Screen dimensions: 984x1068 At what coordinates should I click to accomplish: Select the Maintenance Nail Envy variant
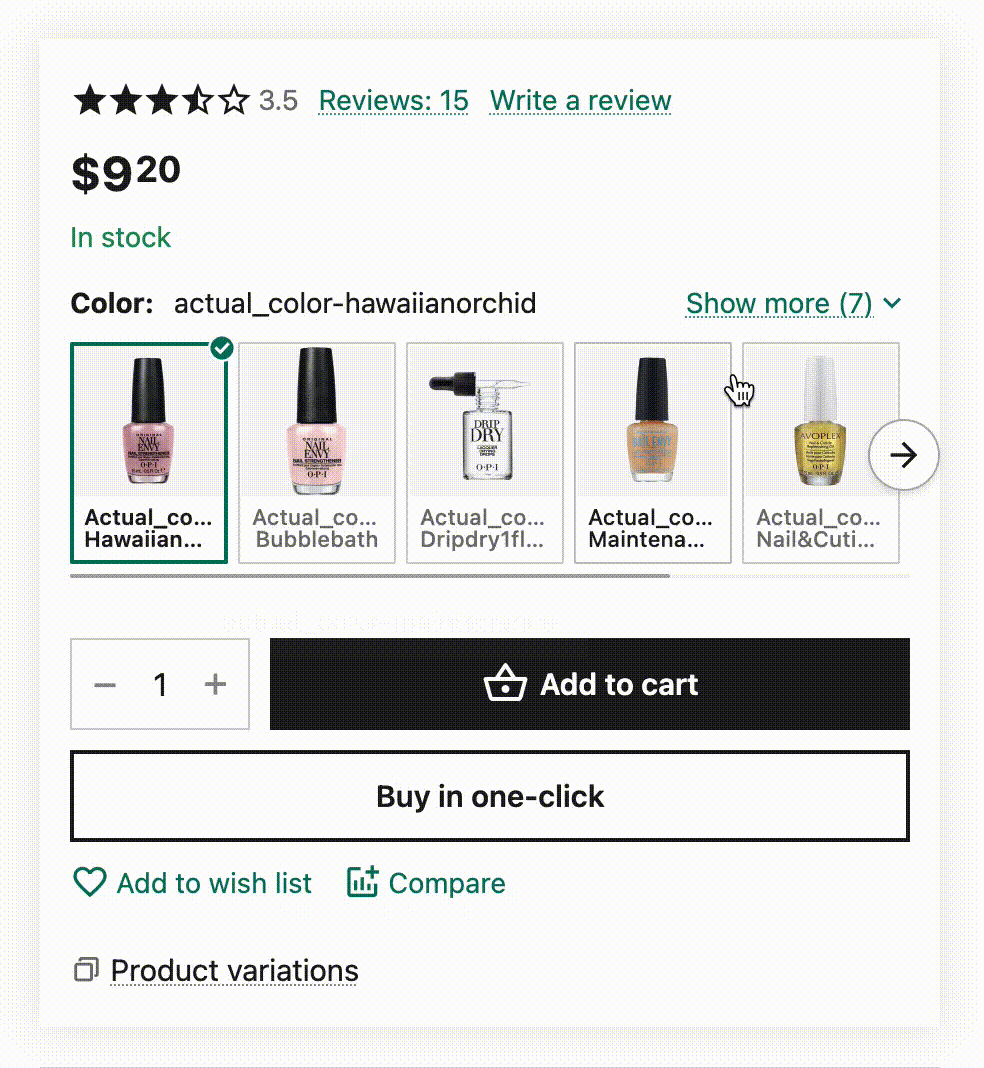653,453
